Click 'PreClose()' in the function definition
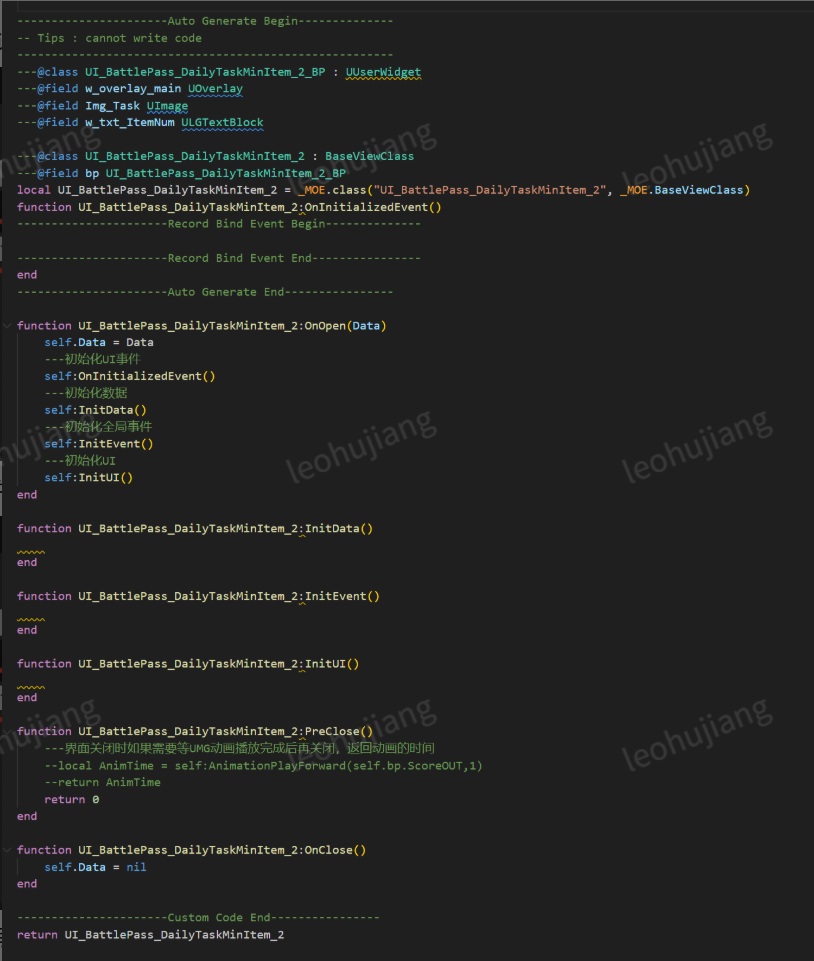This screenshot has height=961, width=814. click(x=338, y=731)
